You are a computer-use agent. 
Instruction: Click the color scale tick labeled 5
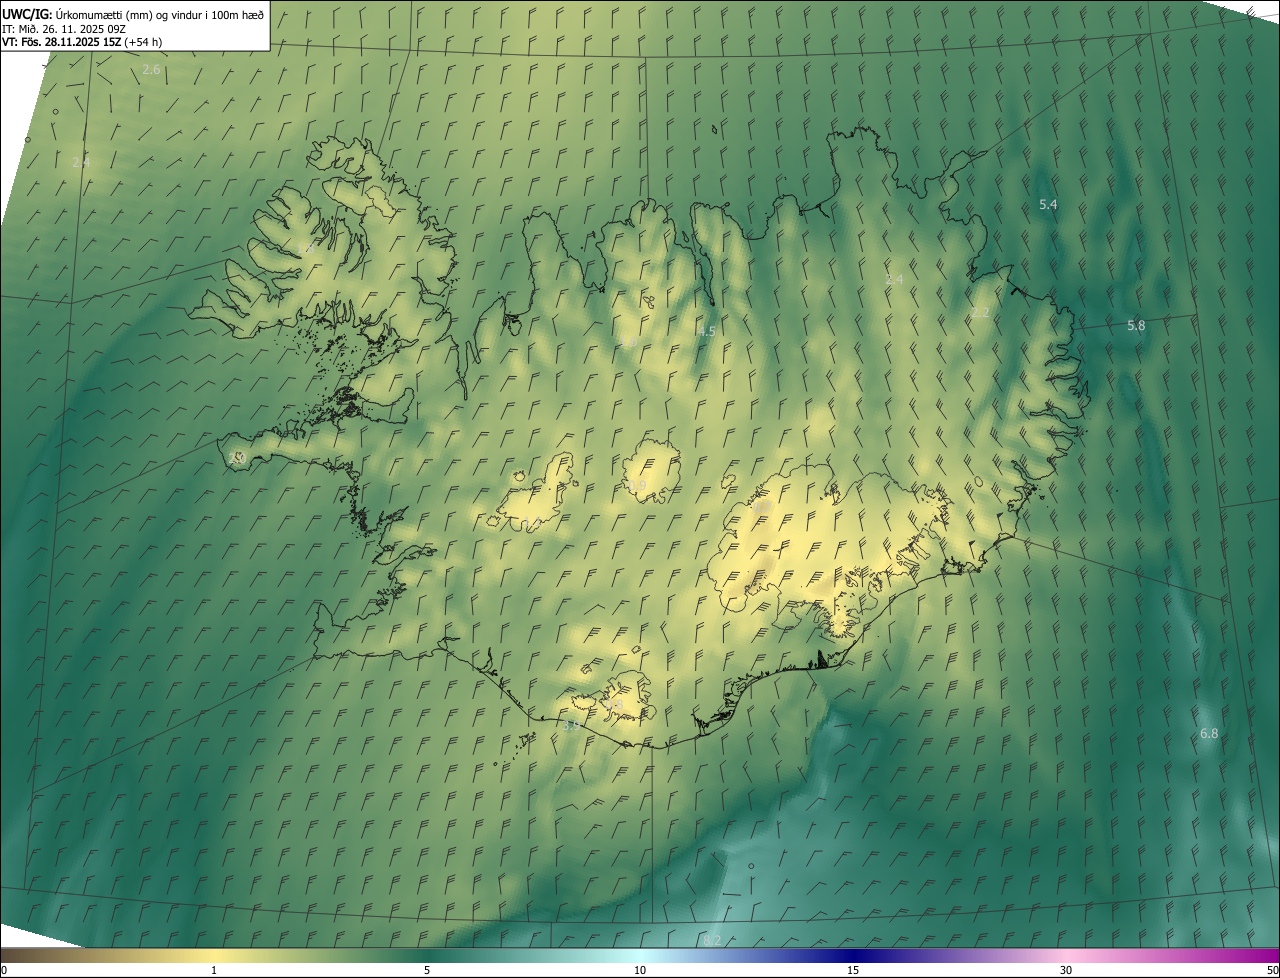(x=427, y=970)
